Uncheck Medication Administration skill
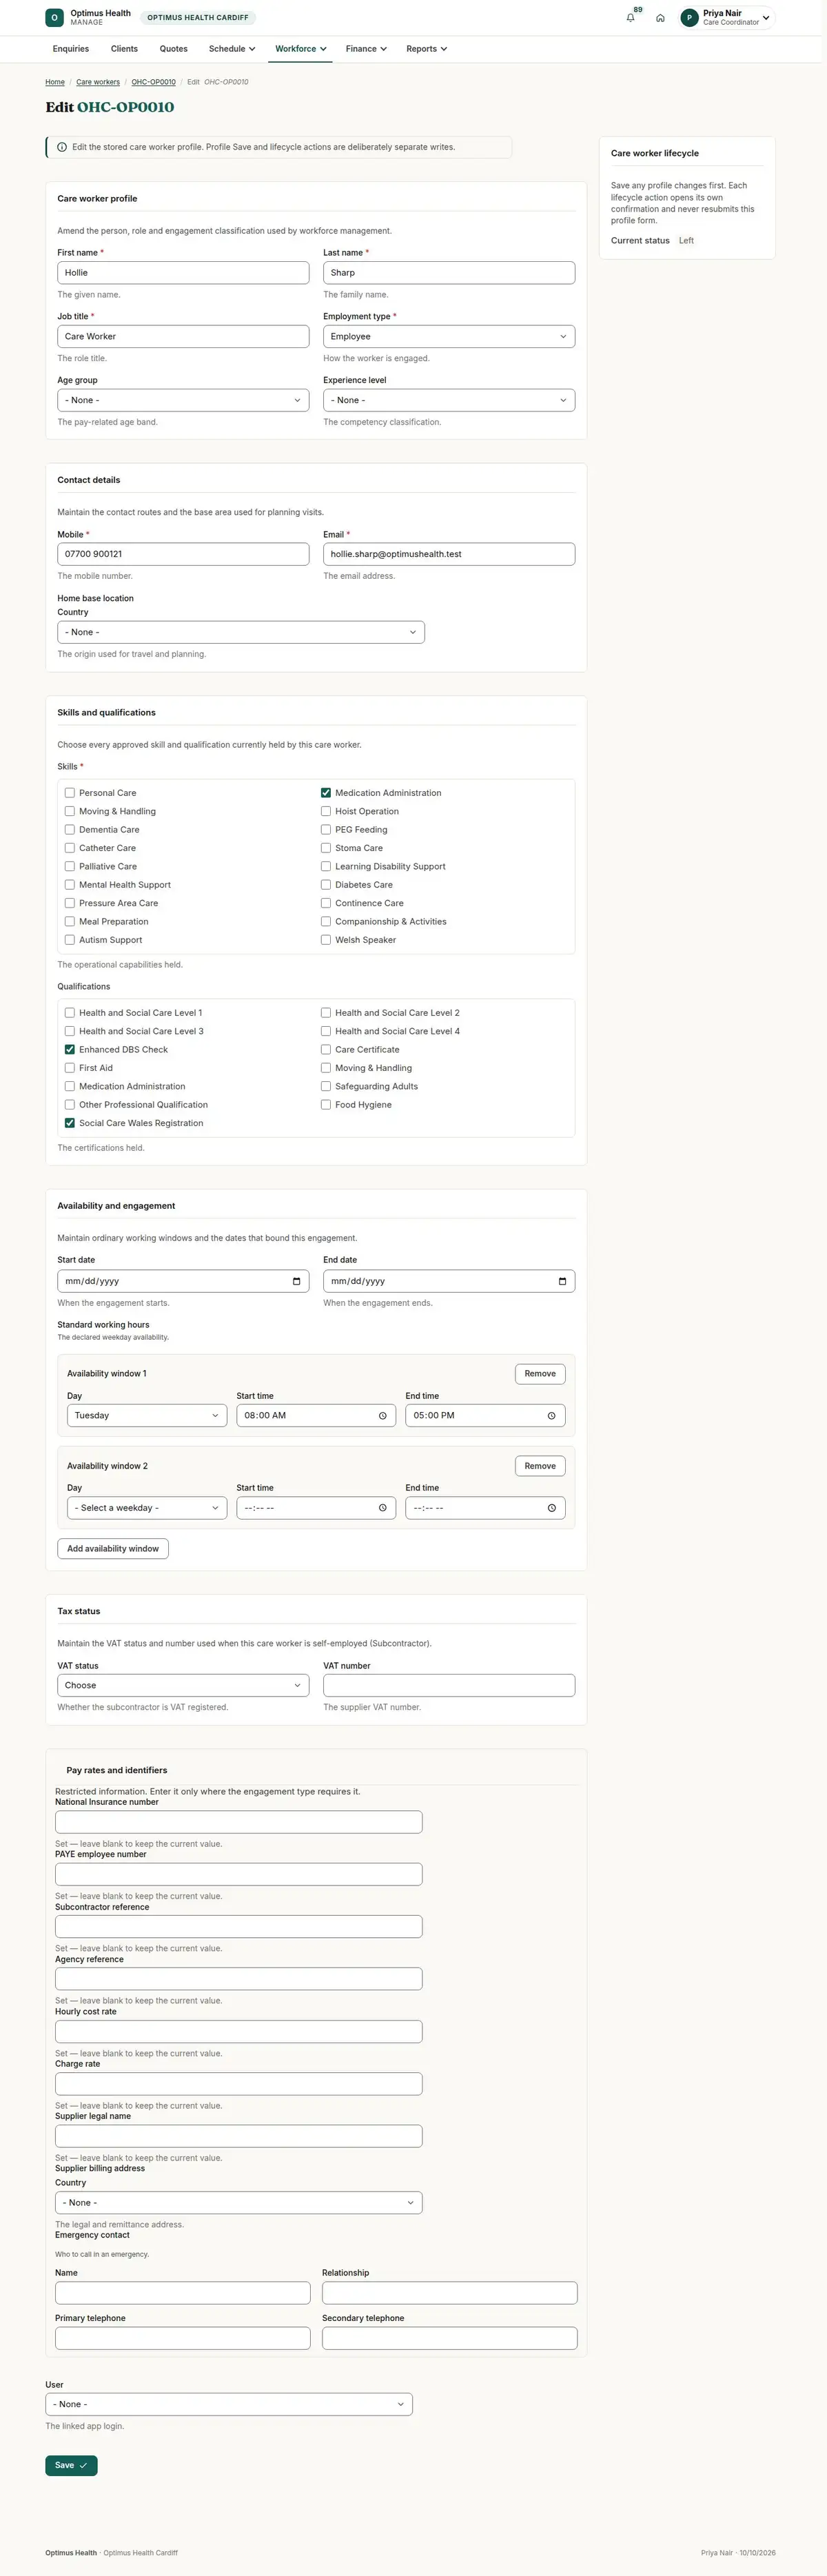The image size is (827, 2576). tap(326, 793)
